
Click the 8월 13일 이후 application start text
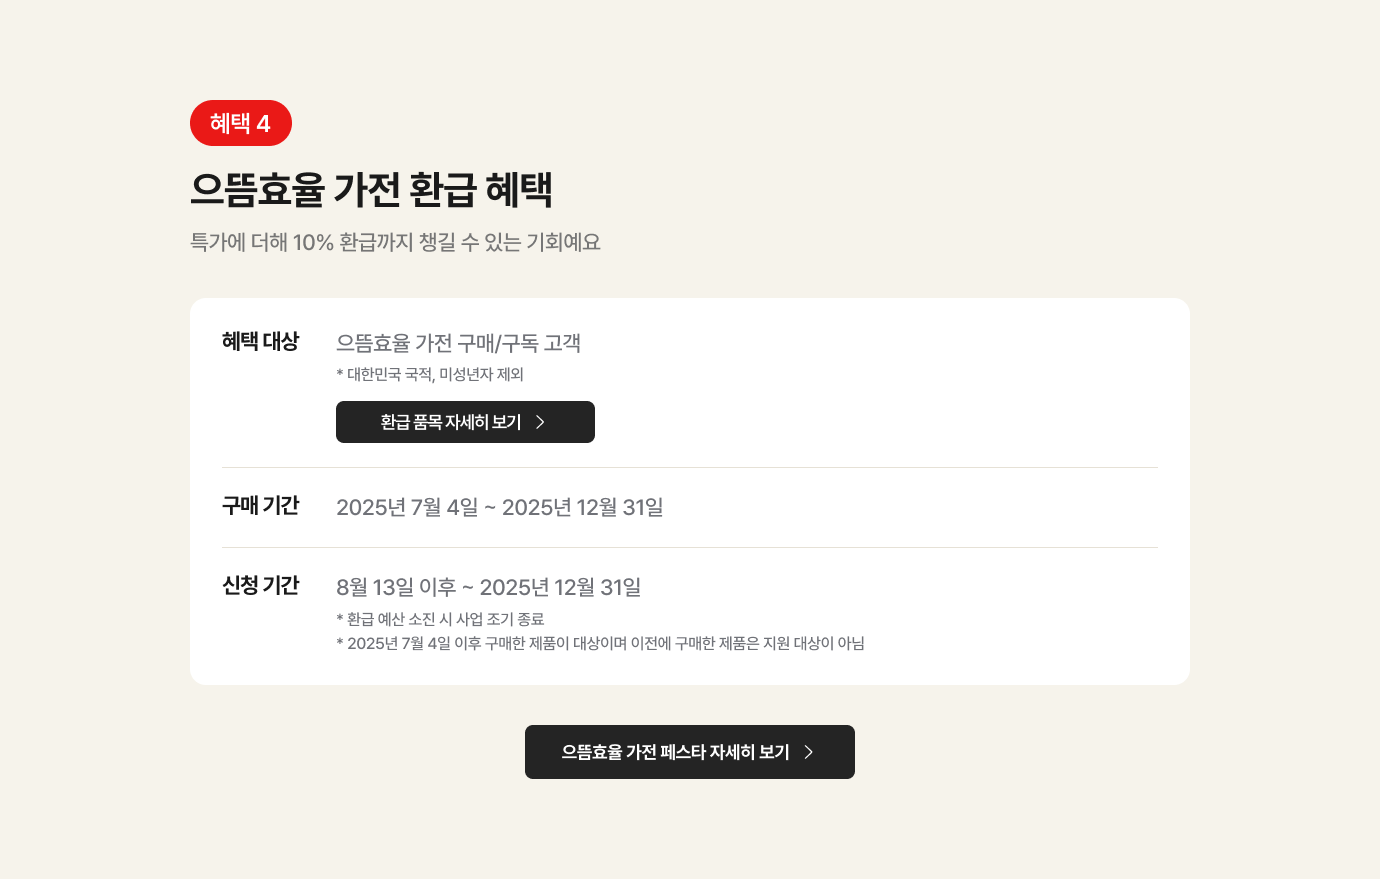(396, 587)
